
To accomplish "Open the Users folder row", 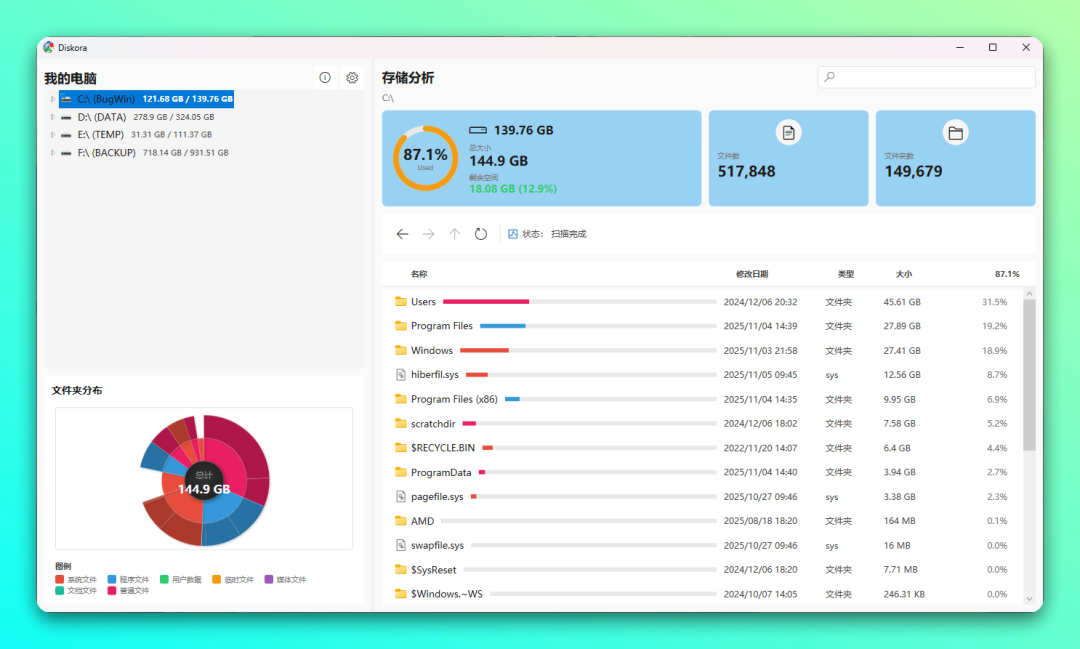I will click(423, 302).
